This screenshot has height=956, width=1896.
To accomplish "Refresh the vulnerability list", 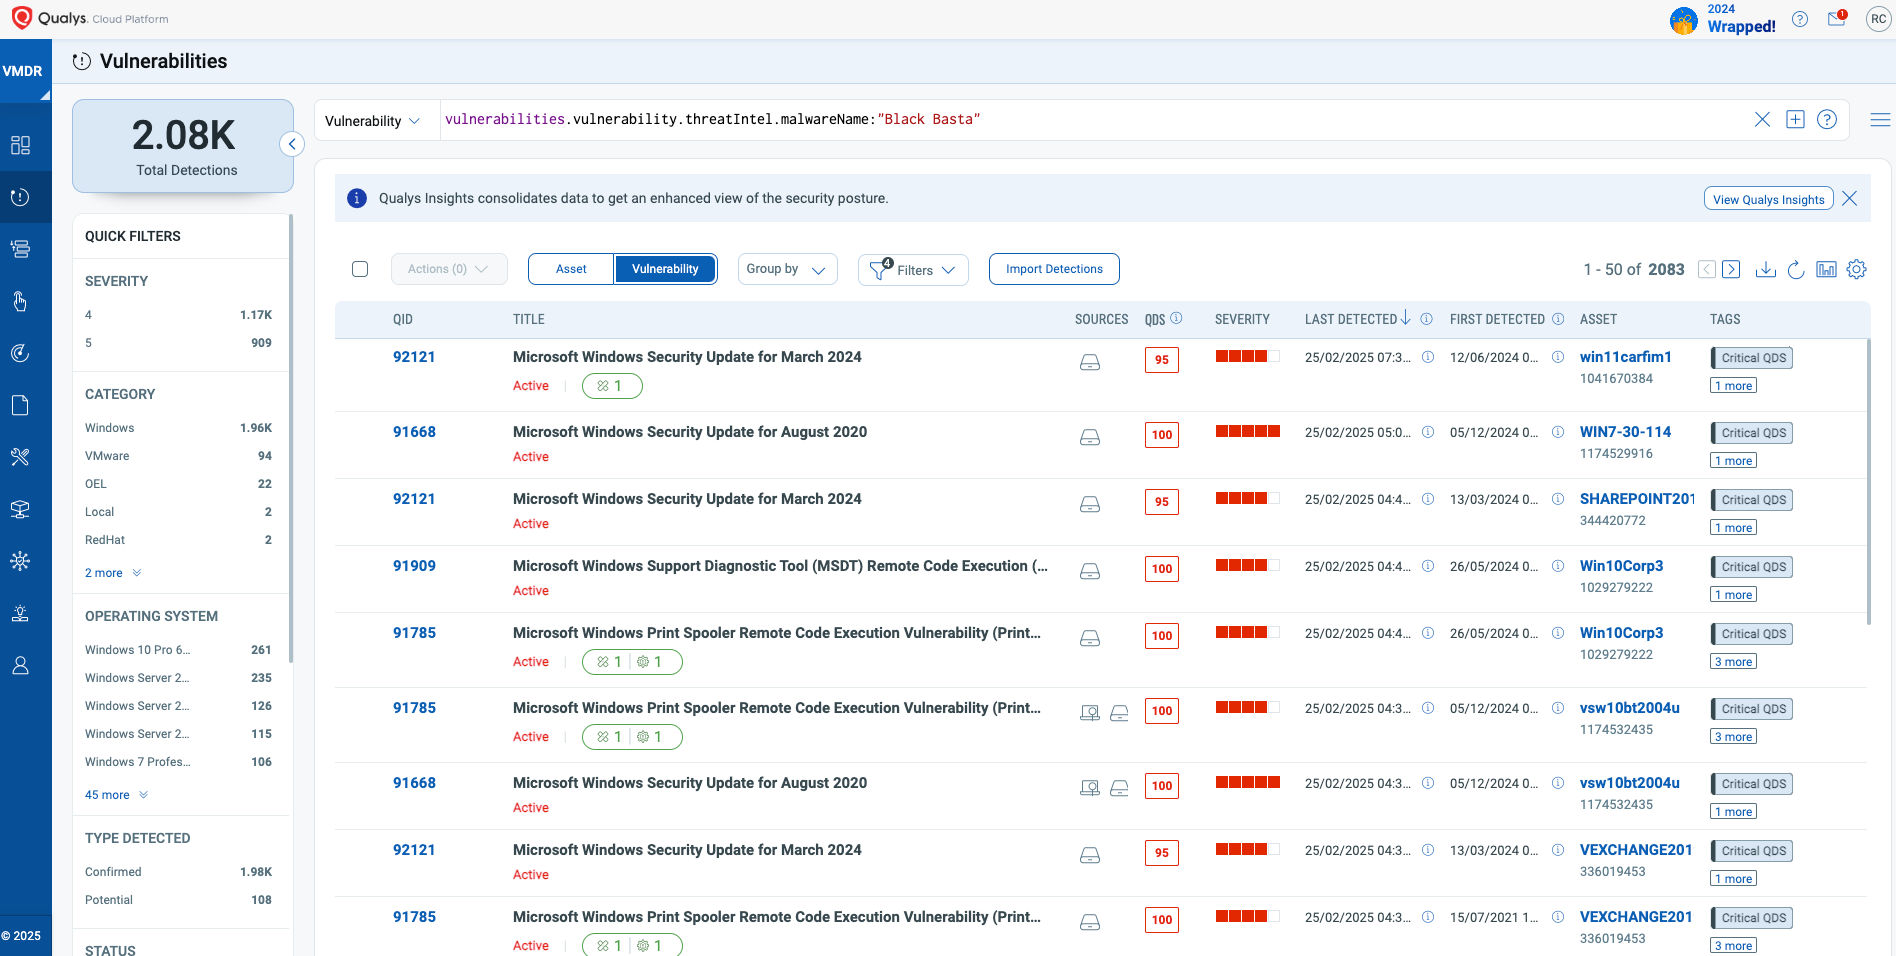I will 1796,269.
